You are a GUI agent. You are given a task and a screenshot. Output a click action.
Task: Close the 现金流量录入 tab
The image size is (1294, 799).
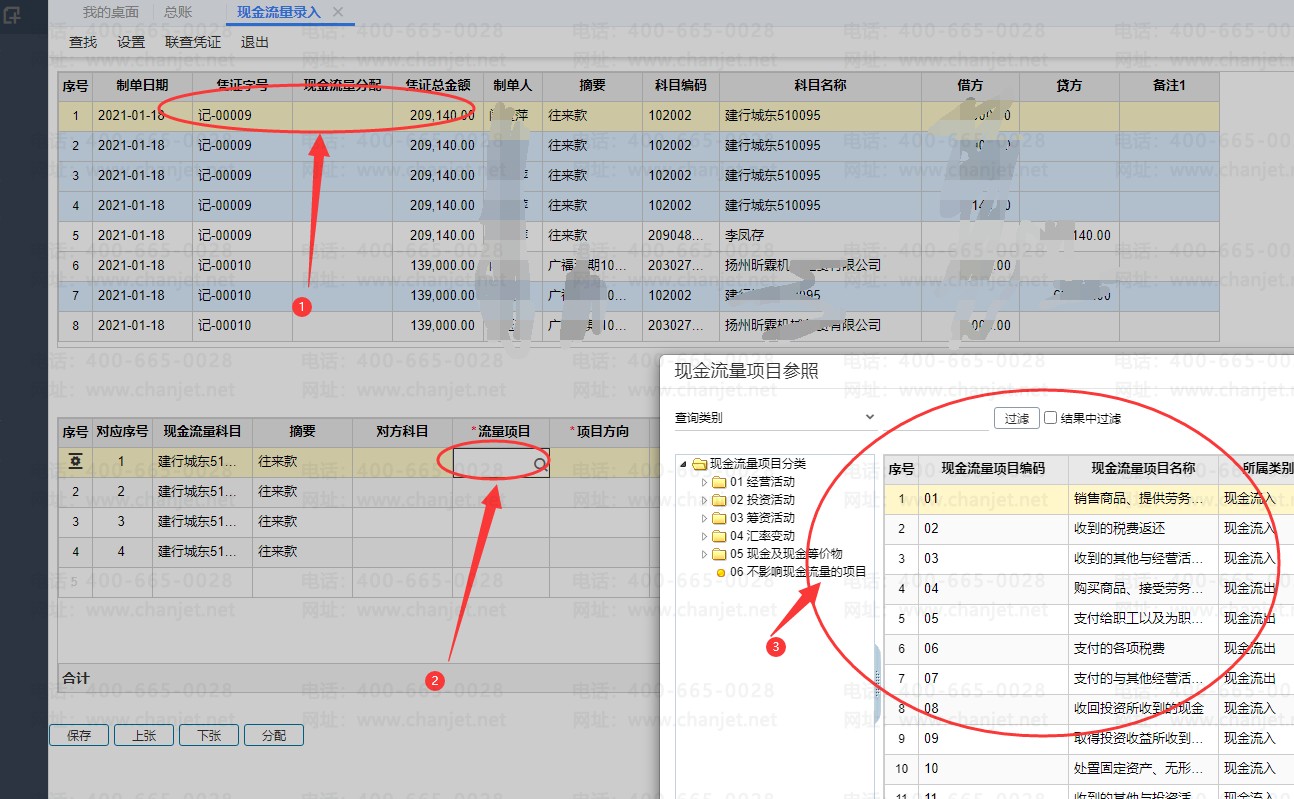tap(338, 12)
